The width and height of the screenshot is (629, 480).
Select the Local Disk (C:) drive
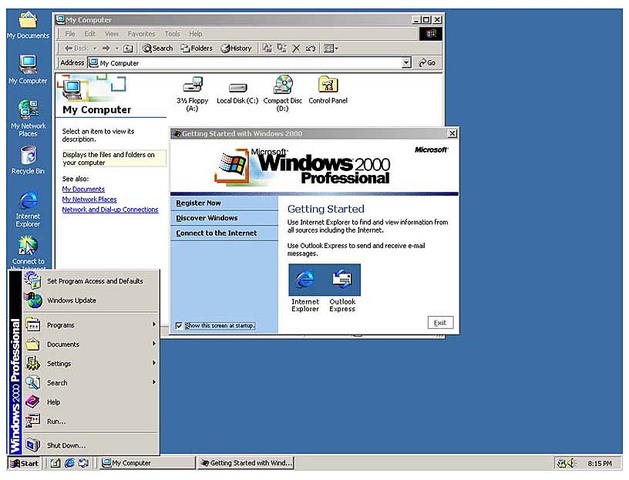click(237, 93)
